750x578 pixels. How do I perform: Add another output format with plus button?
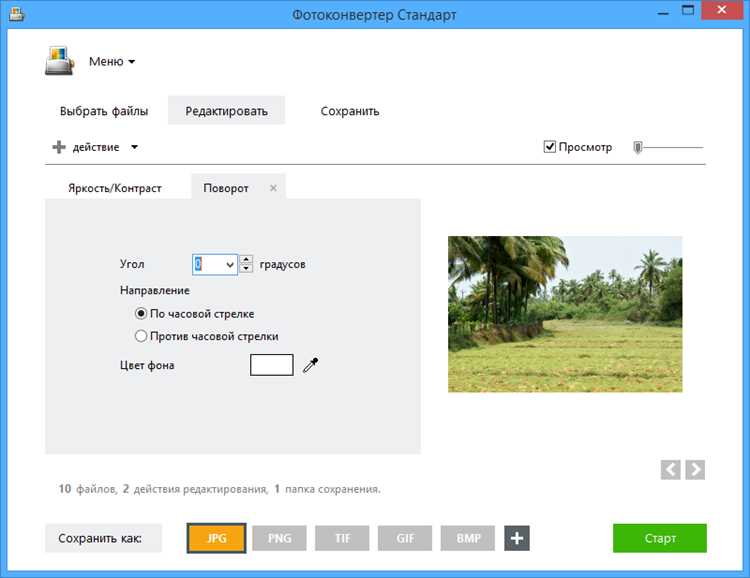(517, 538)
